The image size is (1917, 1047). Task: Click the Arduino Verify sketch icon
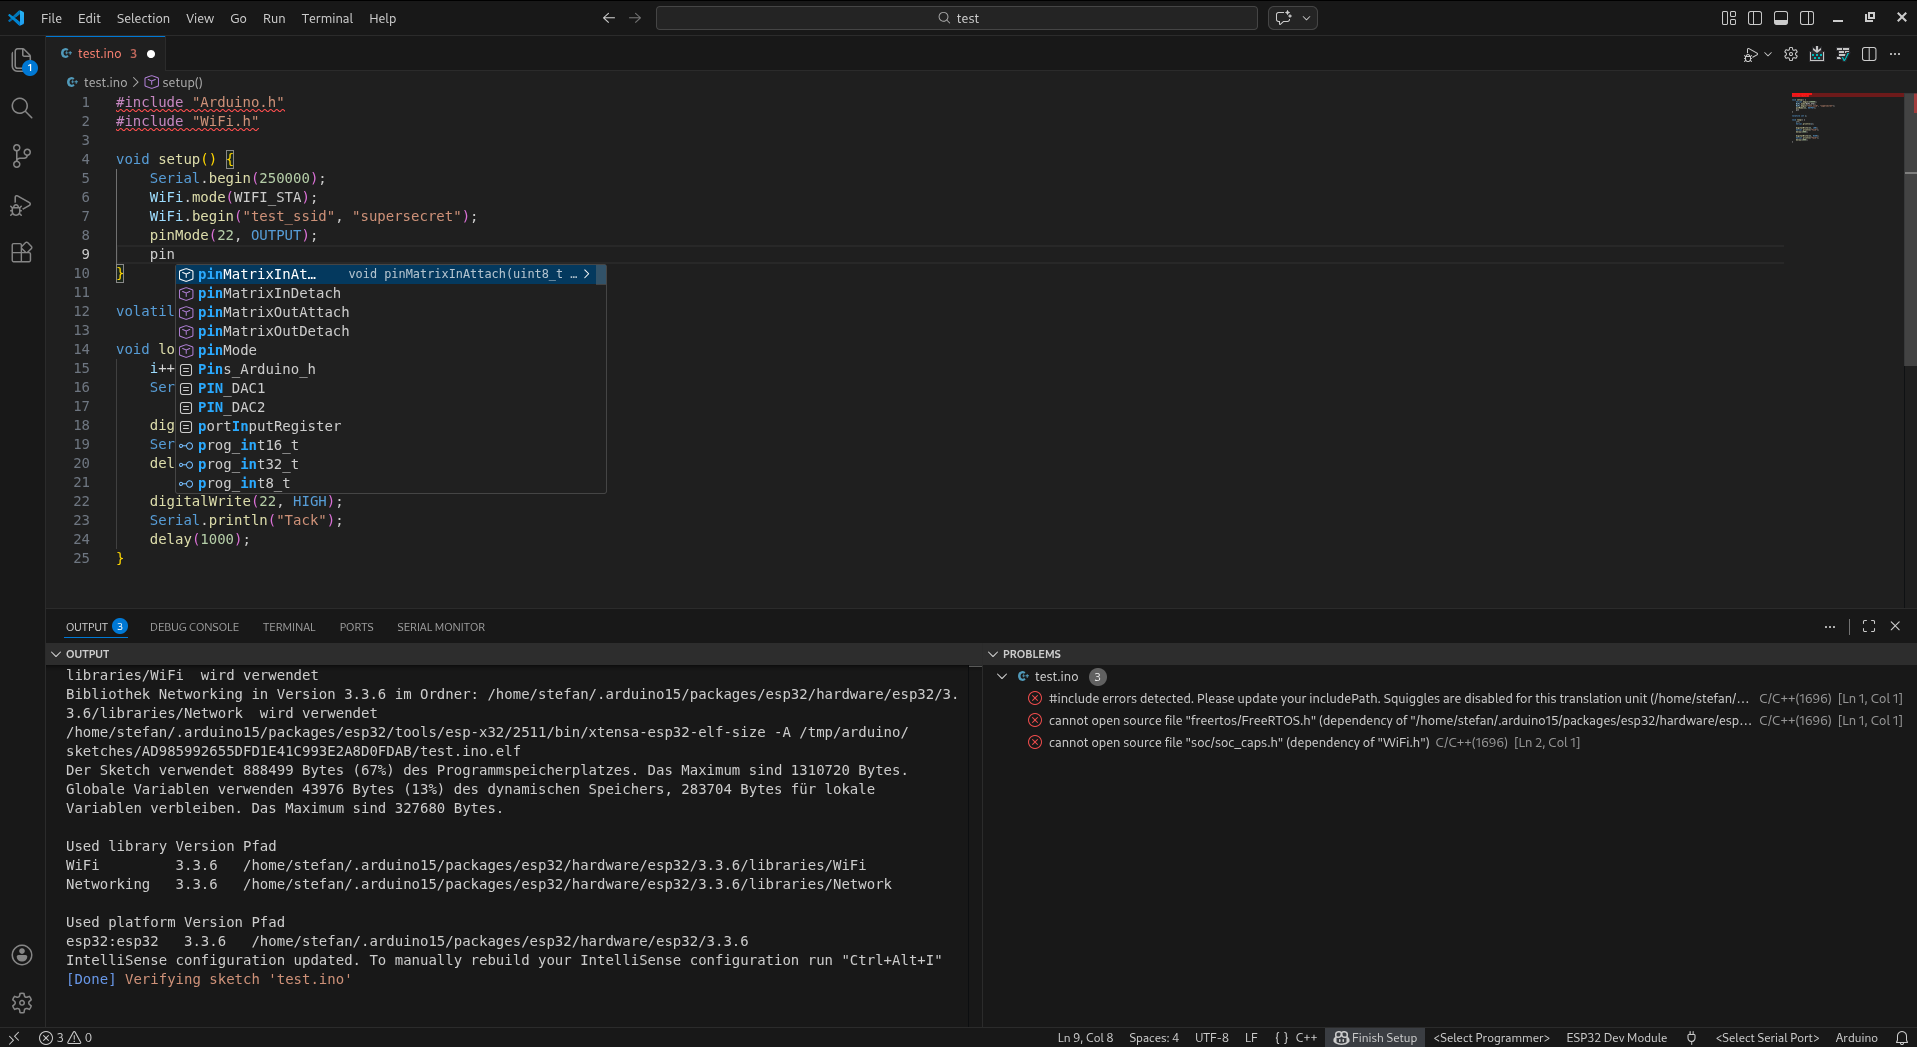tap(1843, 54)
